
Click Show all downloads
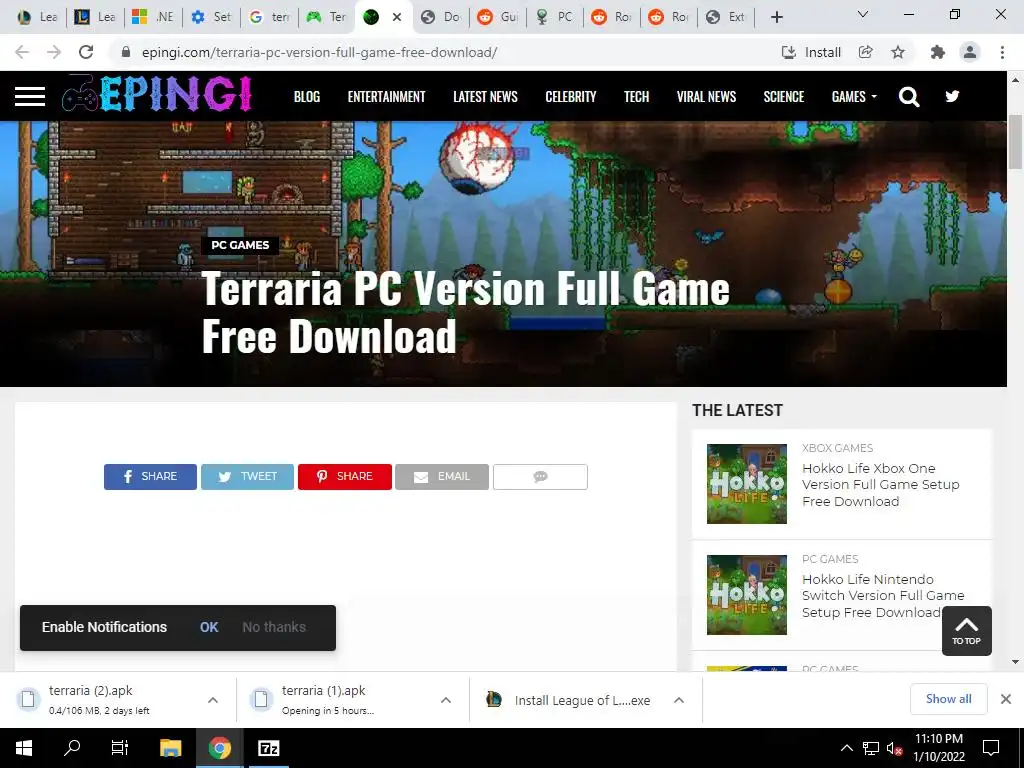point(948,699)
